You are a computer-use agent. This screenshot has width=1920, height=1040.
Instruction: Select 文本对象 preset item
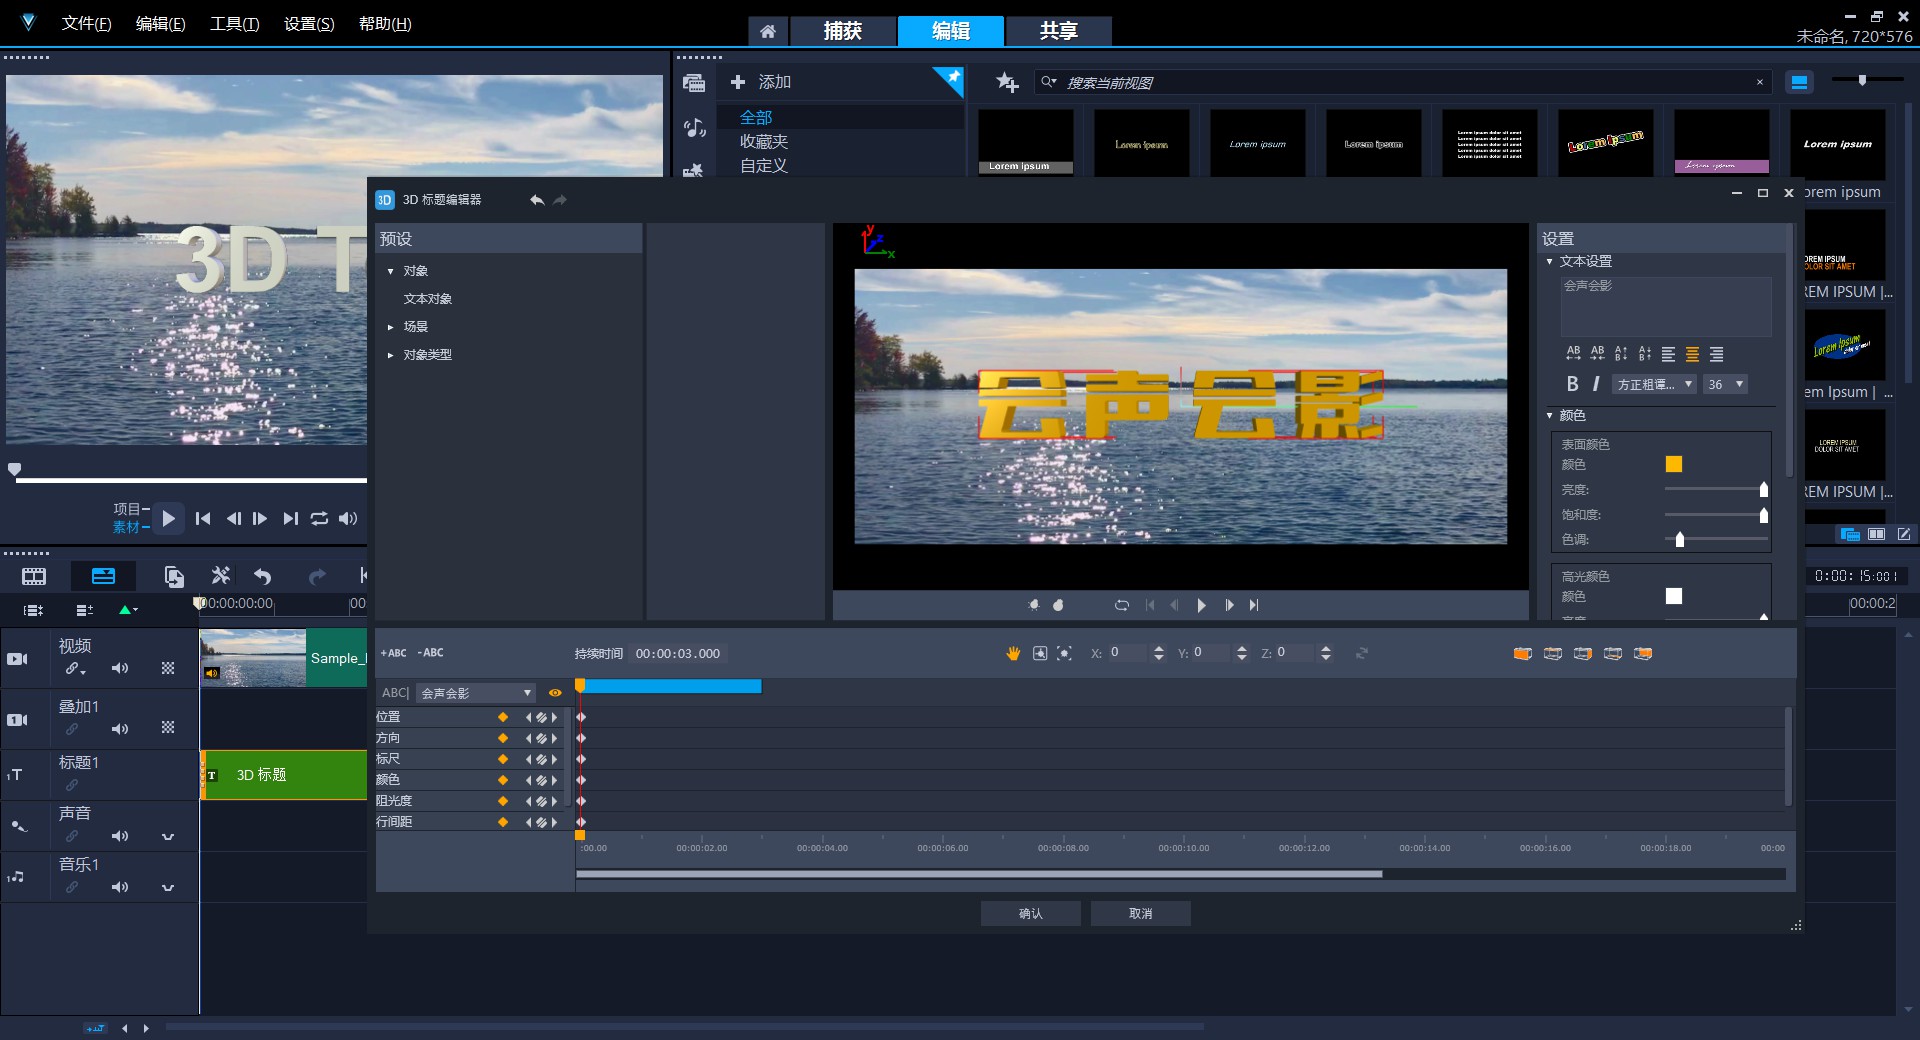pos(428,299)
